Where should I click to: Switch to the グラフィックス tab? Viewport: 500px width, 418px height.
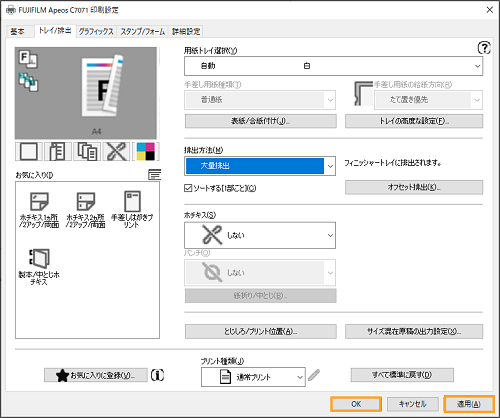coord(96,31)
